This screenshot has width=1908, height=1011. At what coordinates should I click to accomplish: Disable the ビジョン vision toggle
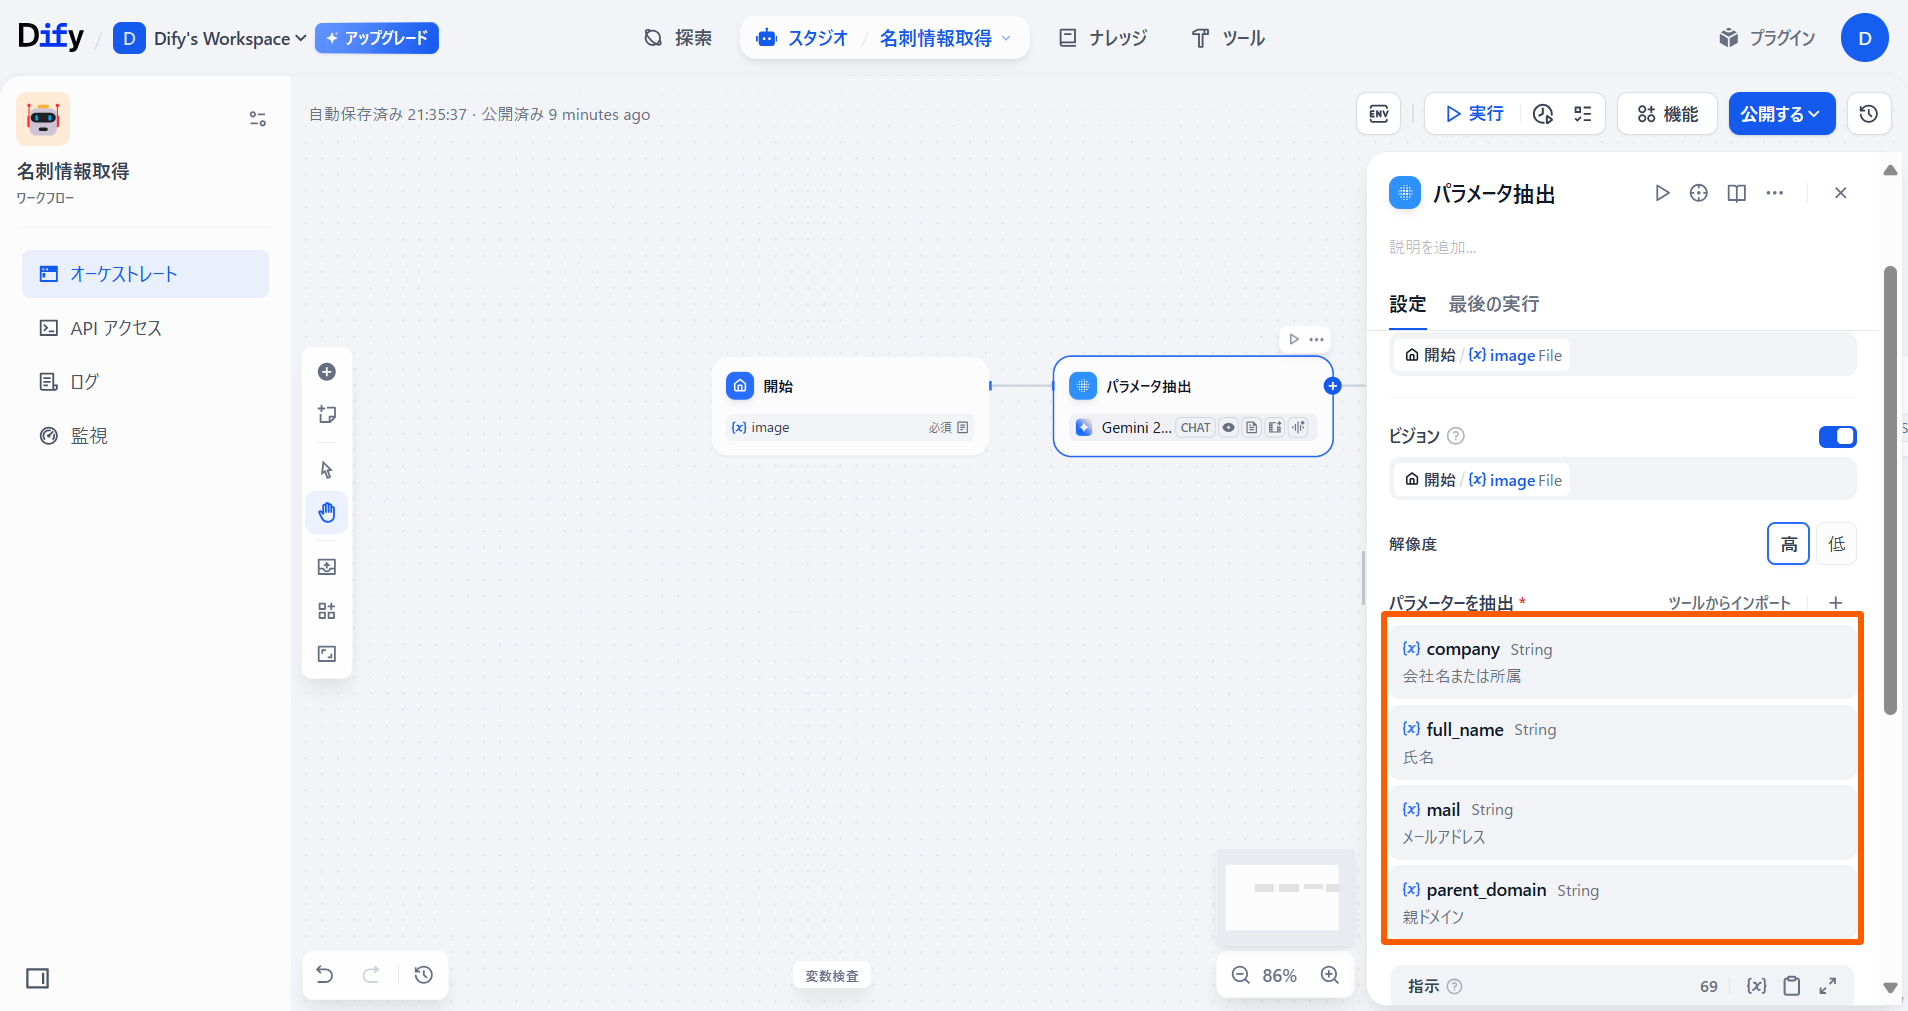[x=1837, y=436]
